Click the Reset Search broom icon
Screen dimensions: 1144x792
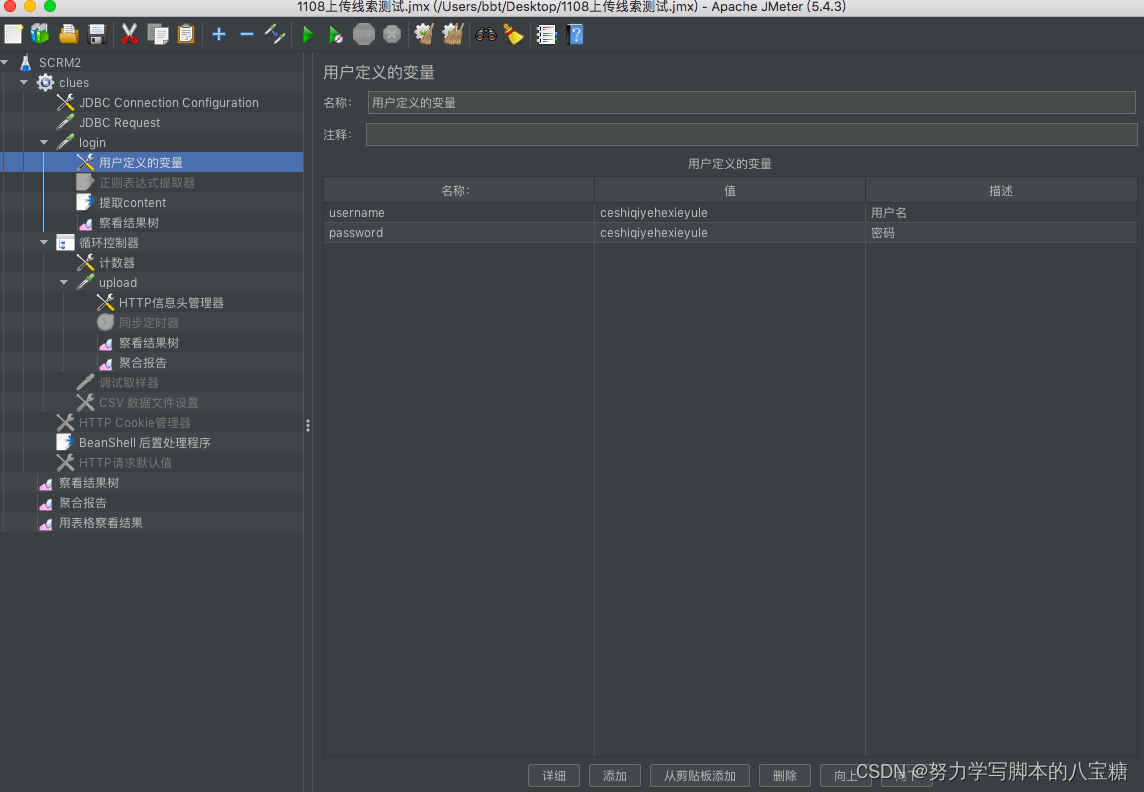[x=514, y=34]
